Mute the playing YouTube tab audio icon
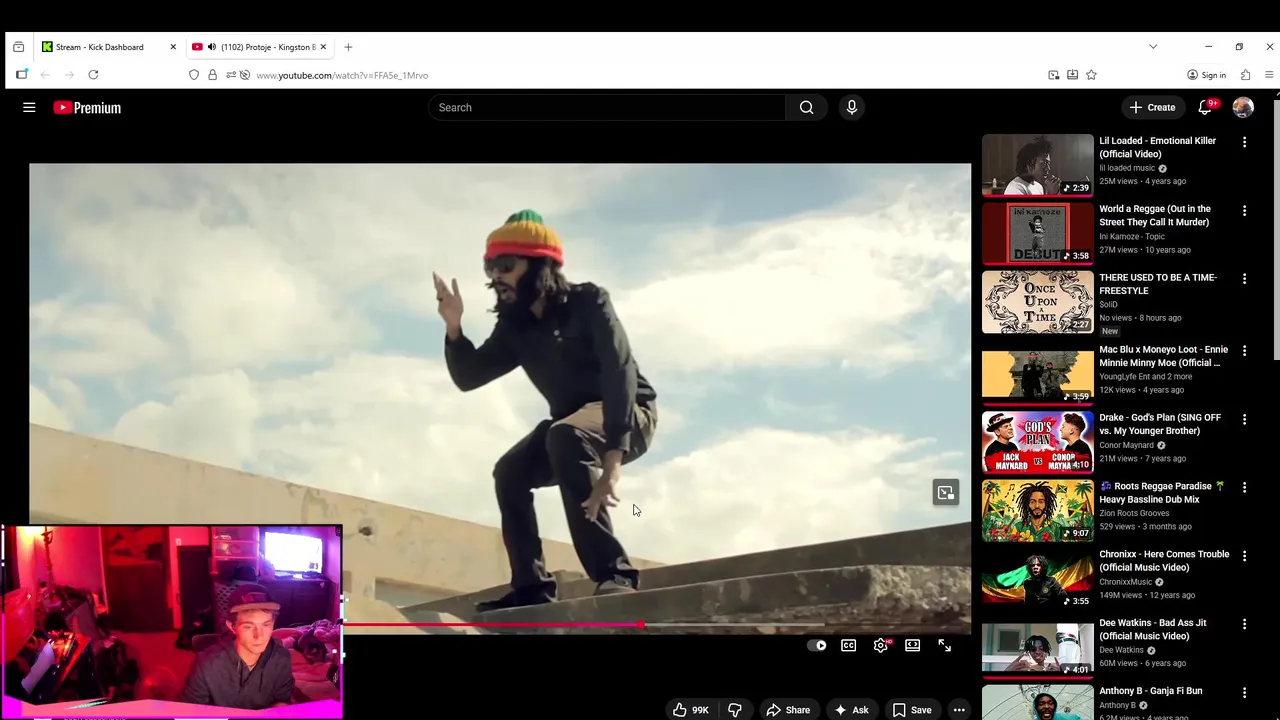The image size is (1280, 720). click(x=211, y=47)
